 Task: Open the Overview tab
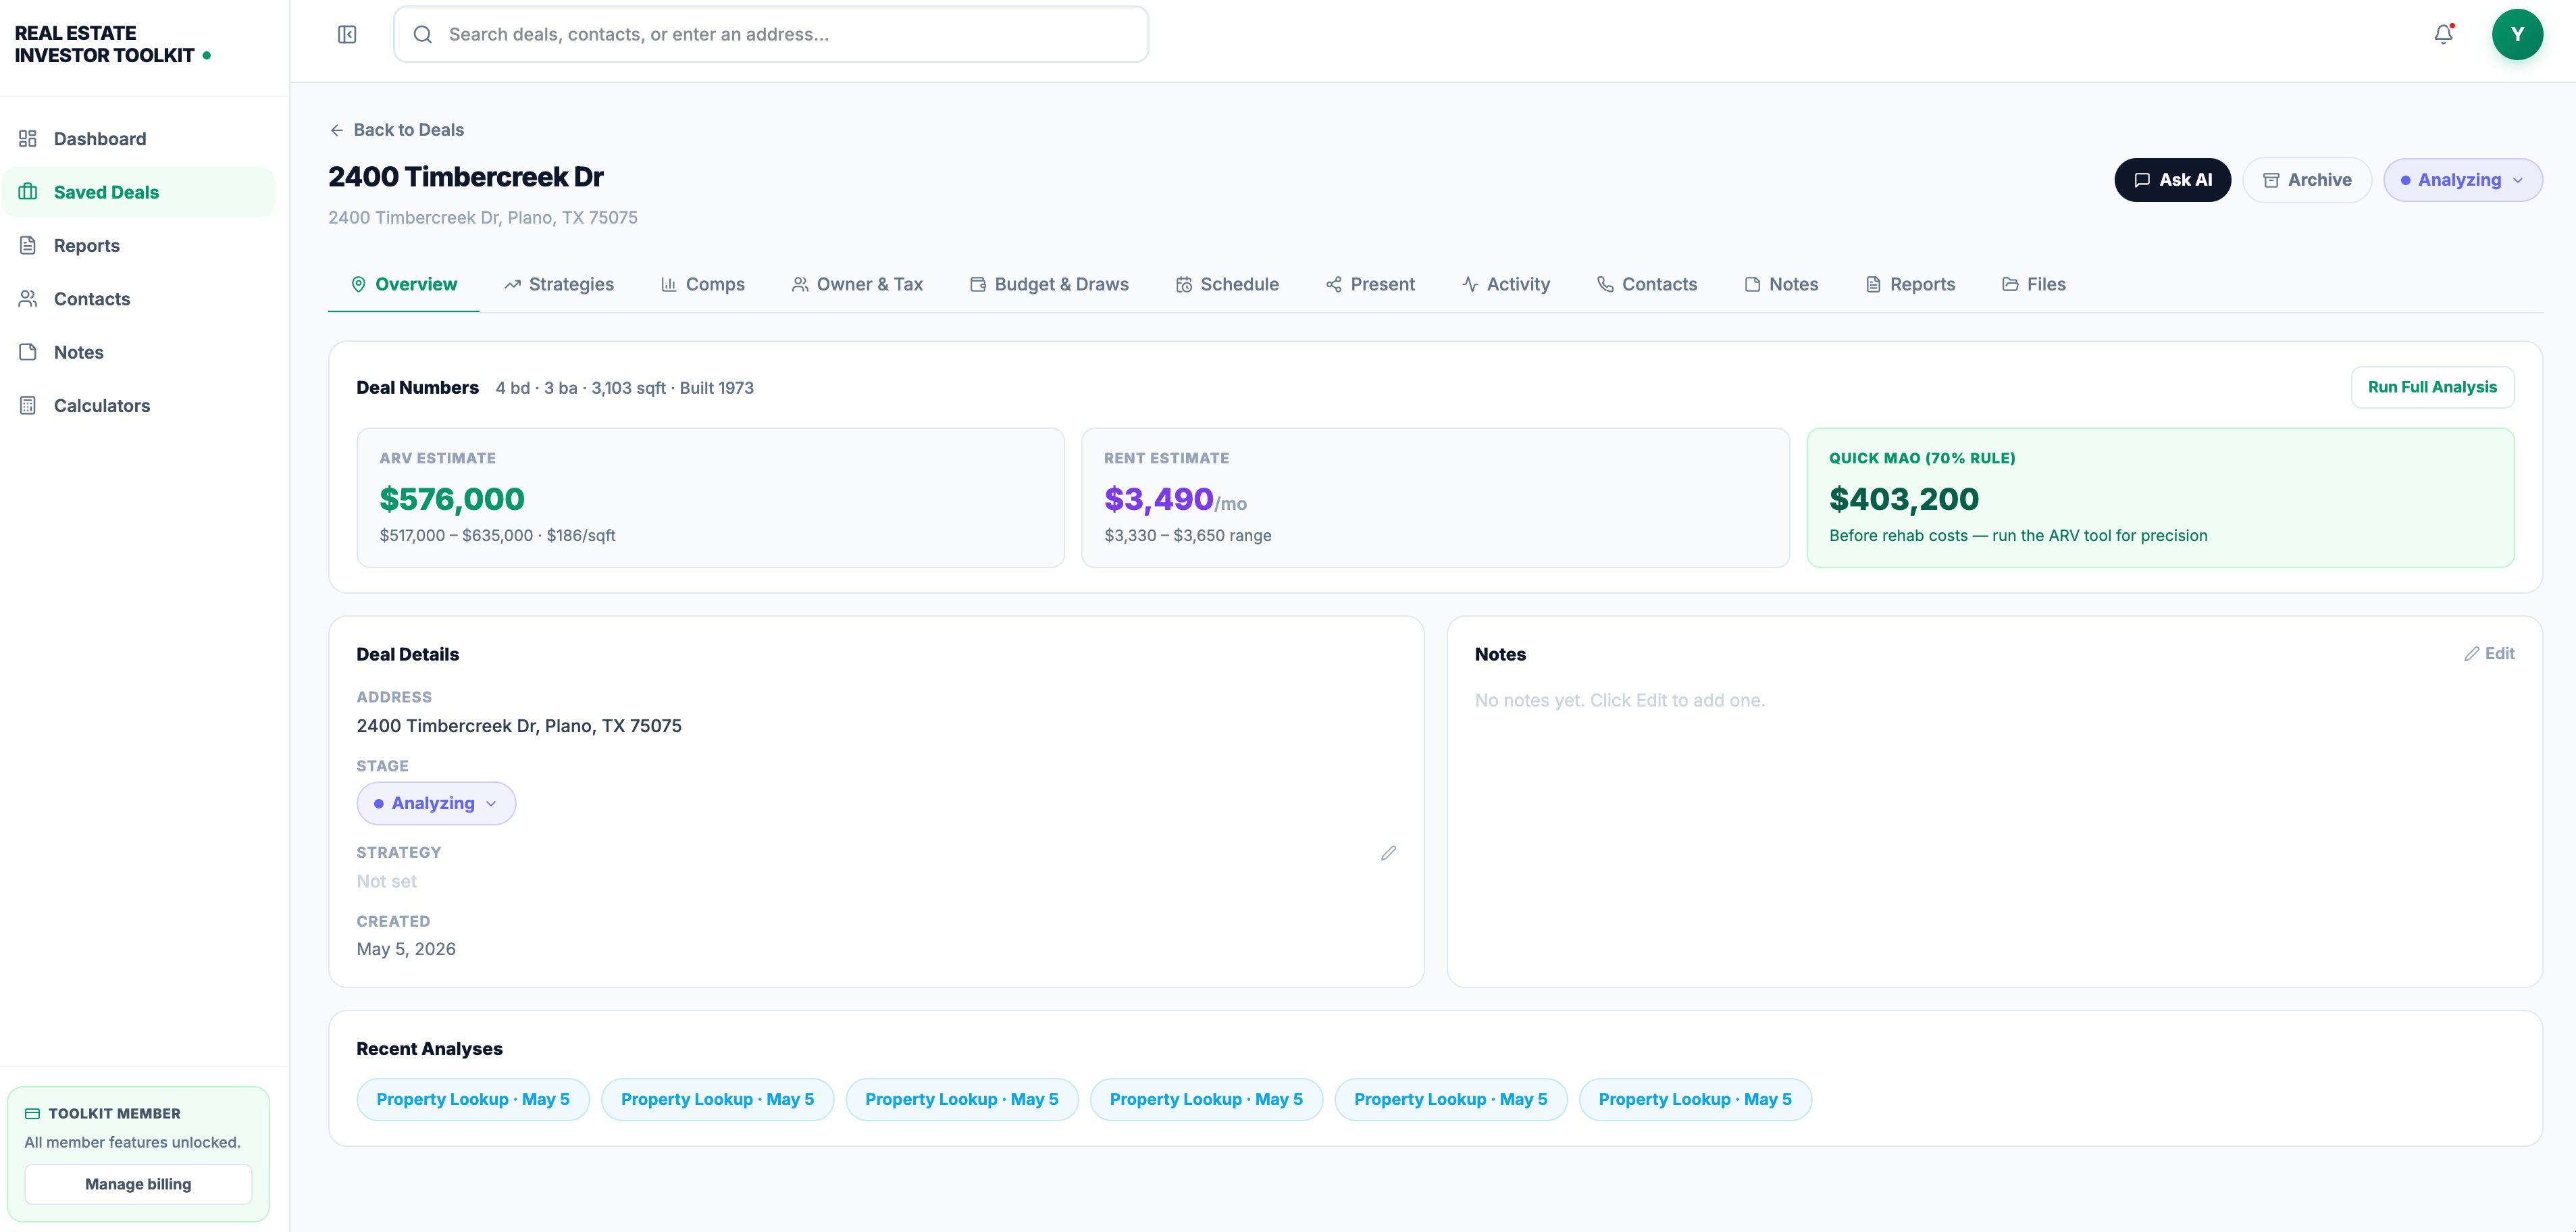(403, 285)
